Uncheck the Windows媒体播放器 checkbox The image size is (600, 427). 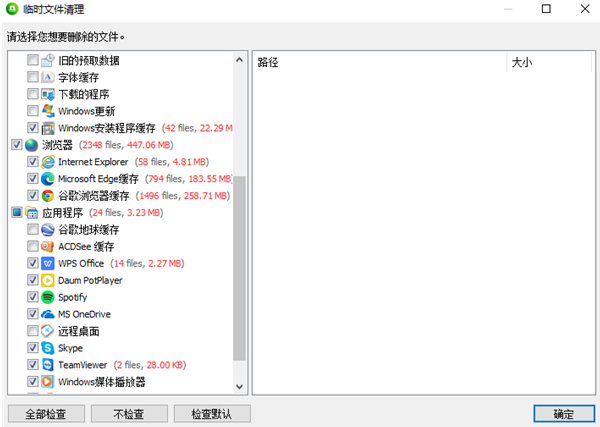click(33, 381)
